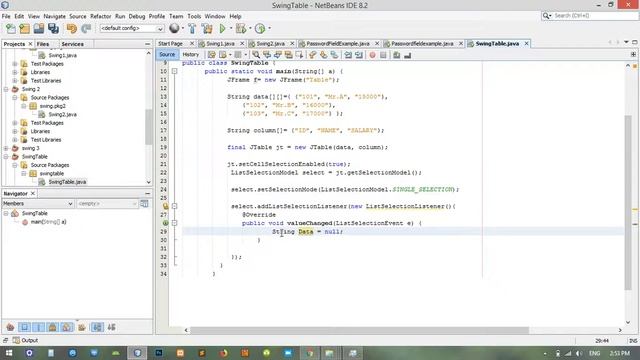Click the Clean and Build icon
Viewport: 640px width, 360px height.
click(x=207, y=28)
